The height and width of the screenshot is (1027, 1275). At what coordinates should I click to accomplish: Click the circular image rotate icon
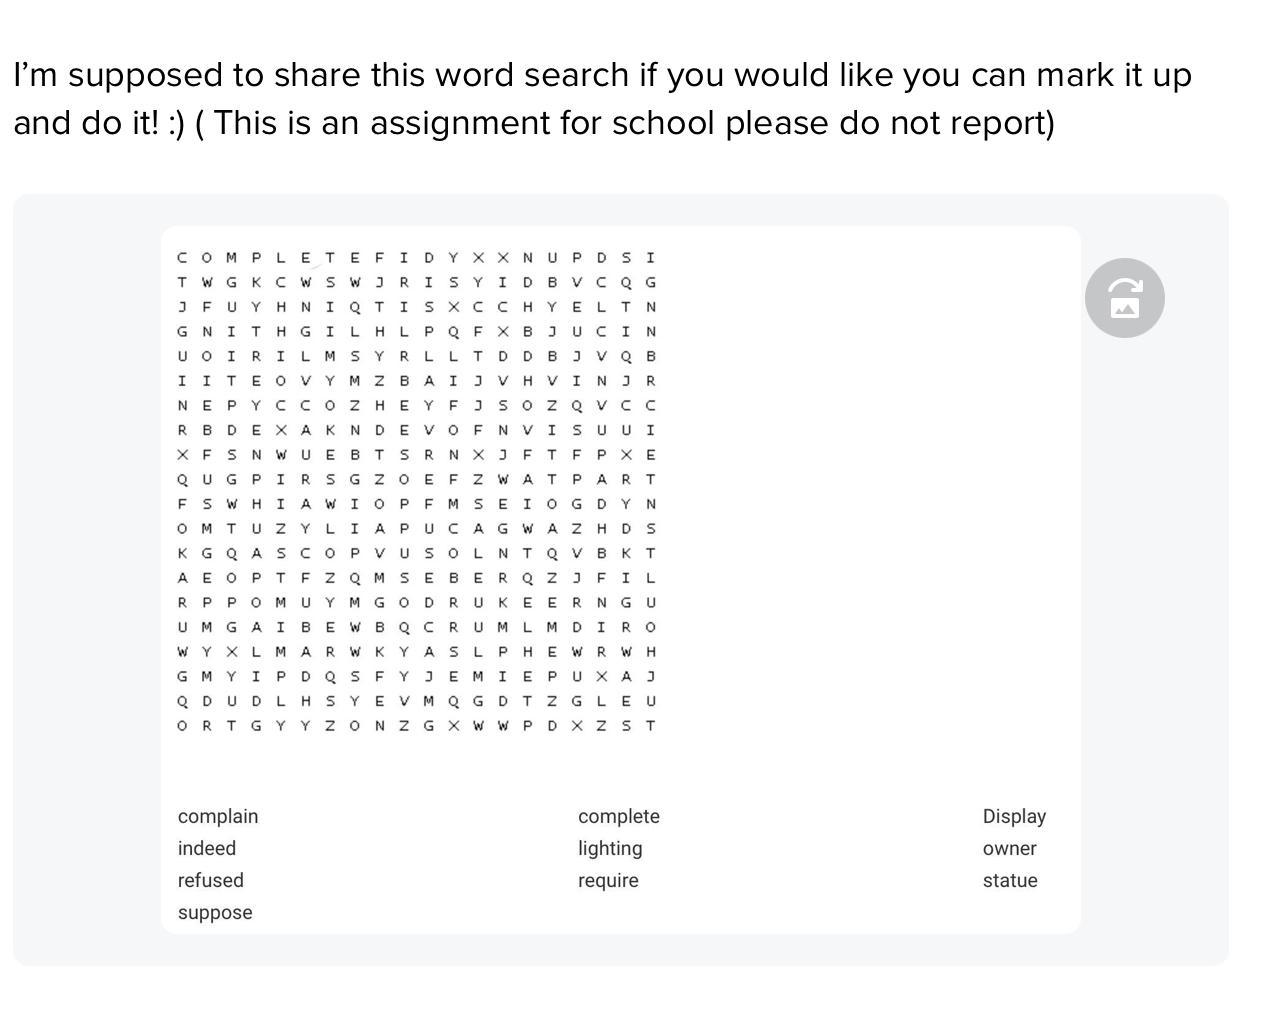pyautogui.click(x=1124, y=298)
